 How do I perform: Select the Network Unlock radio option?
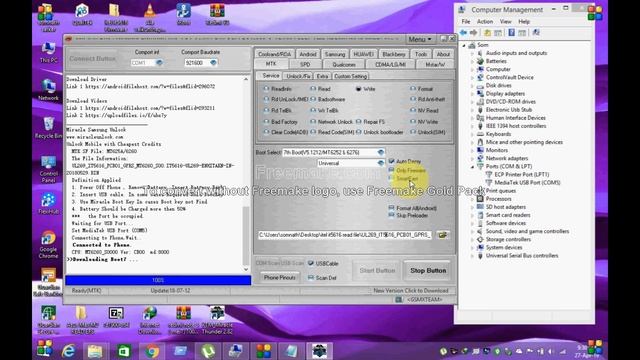tap(331, 122)
